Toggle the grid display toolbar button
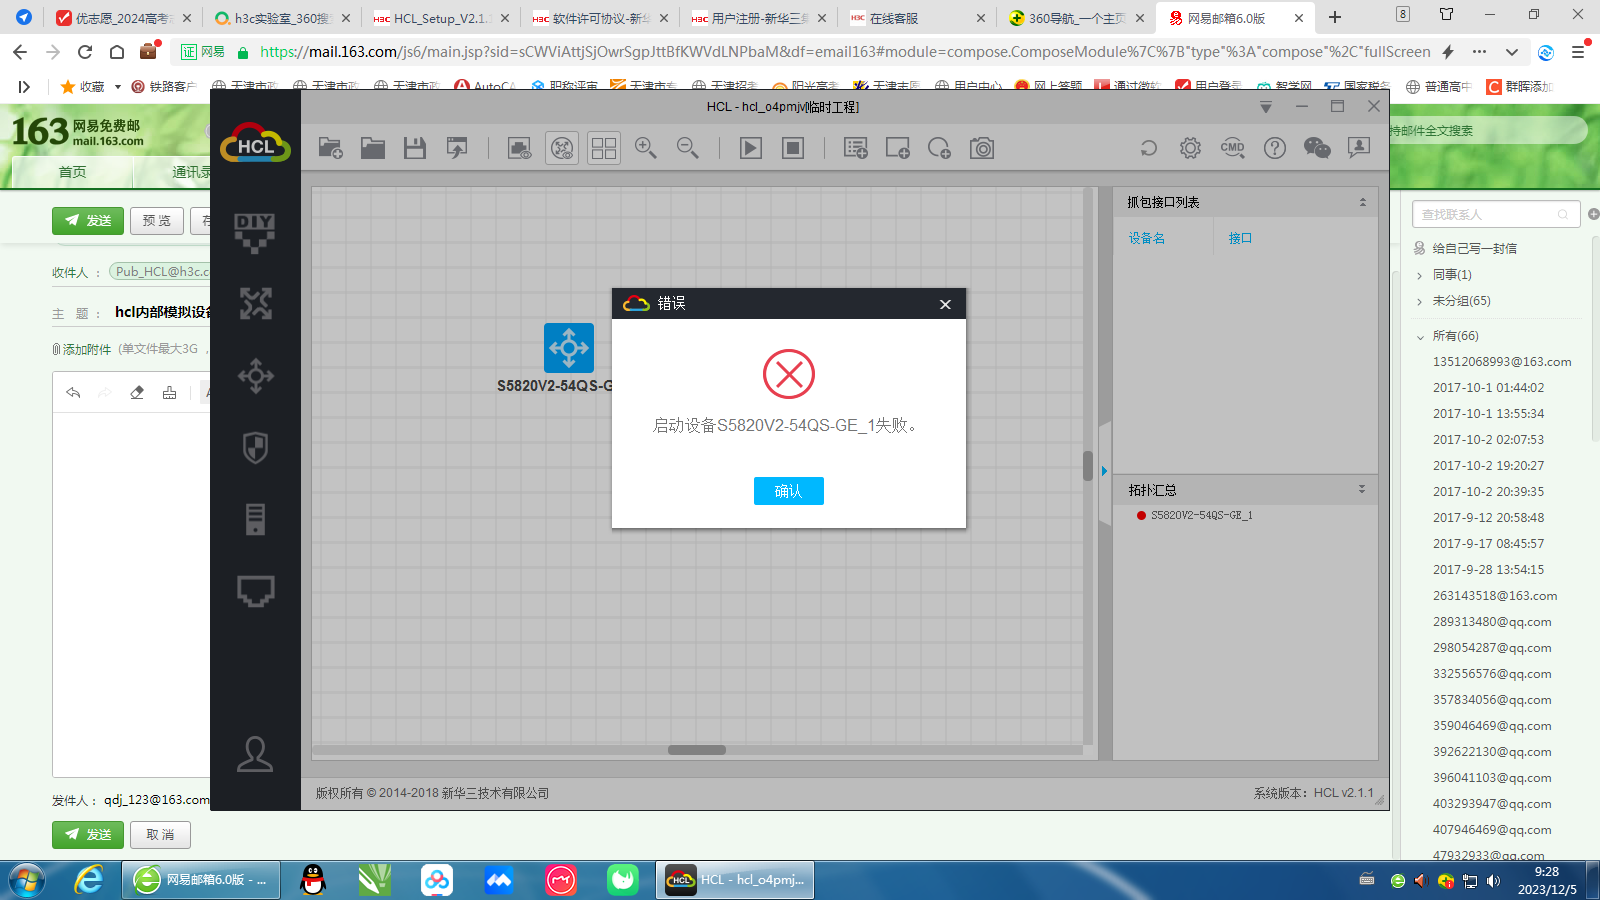 [604, 149]
